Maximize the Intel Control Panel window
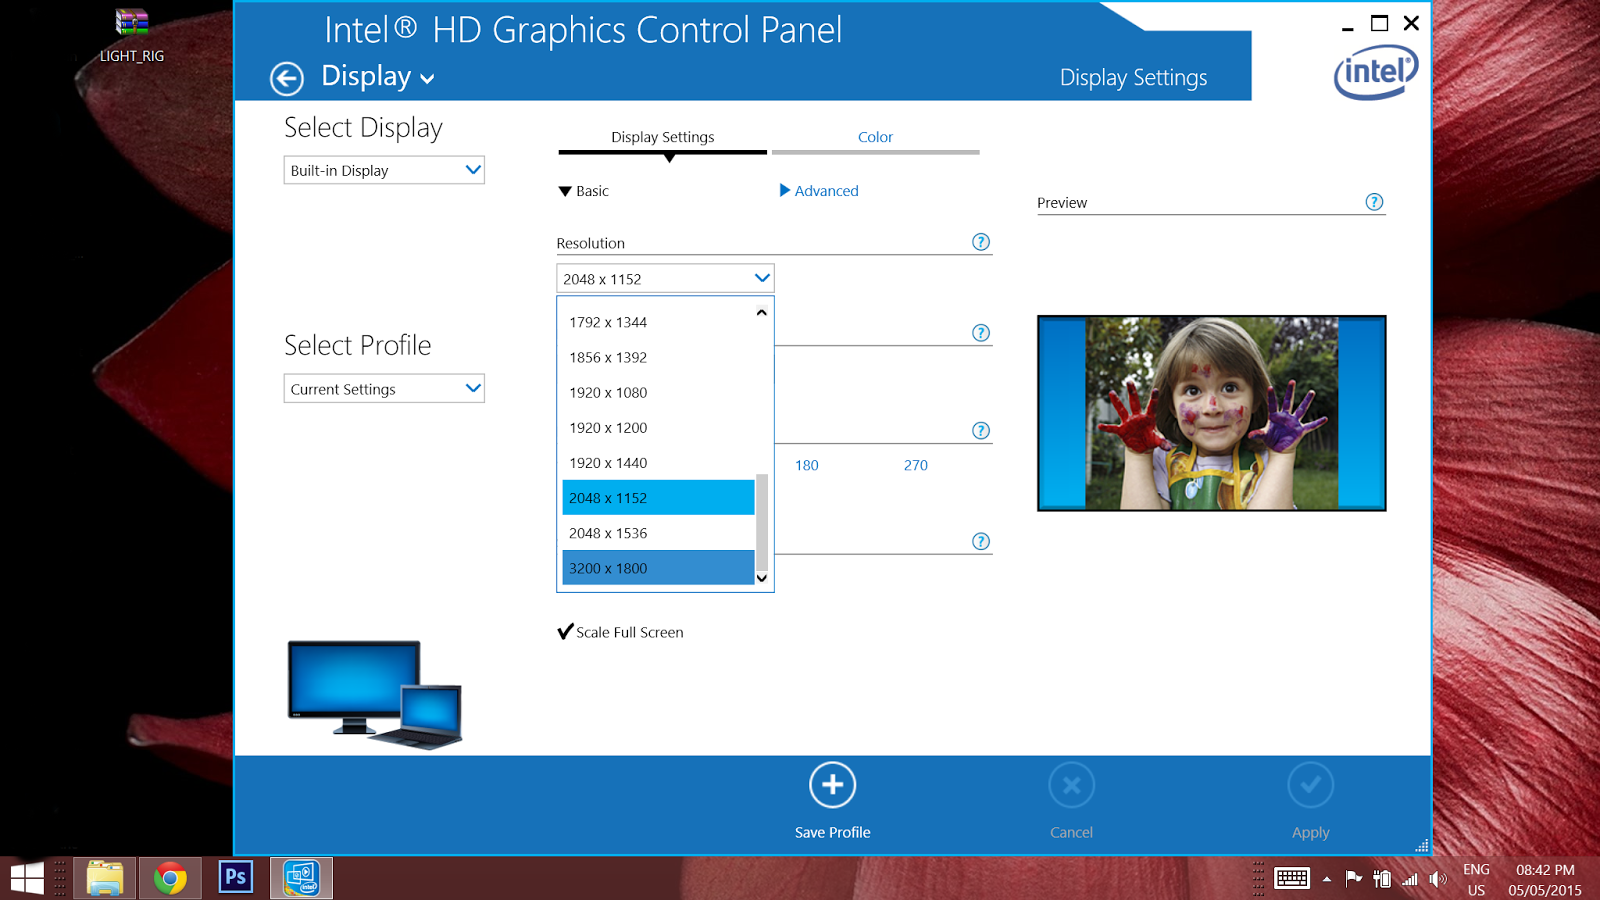Image resolution: width=1600 pixels, height=900 pixels. [1379, 23]
